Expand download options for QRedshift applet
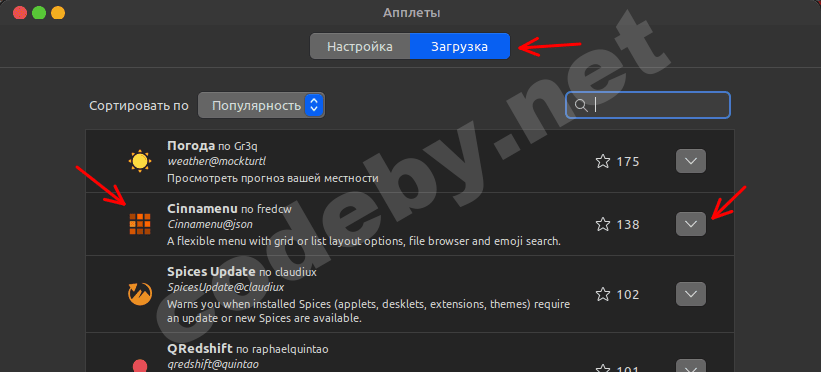Image resolution: width=821 pixels, height=372 pixels. pos(691,366)
